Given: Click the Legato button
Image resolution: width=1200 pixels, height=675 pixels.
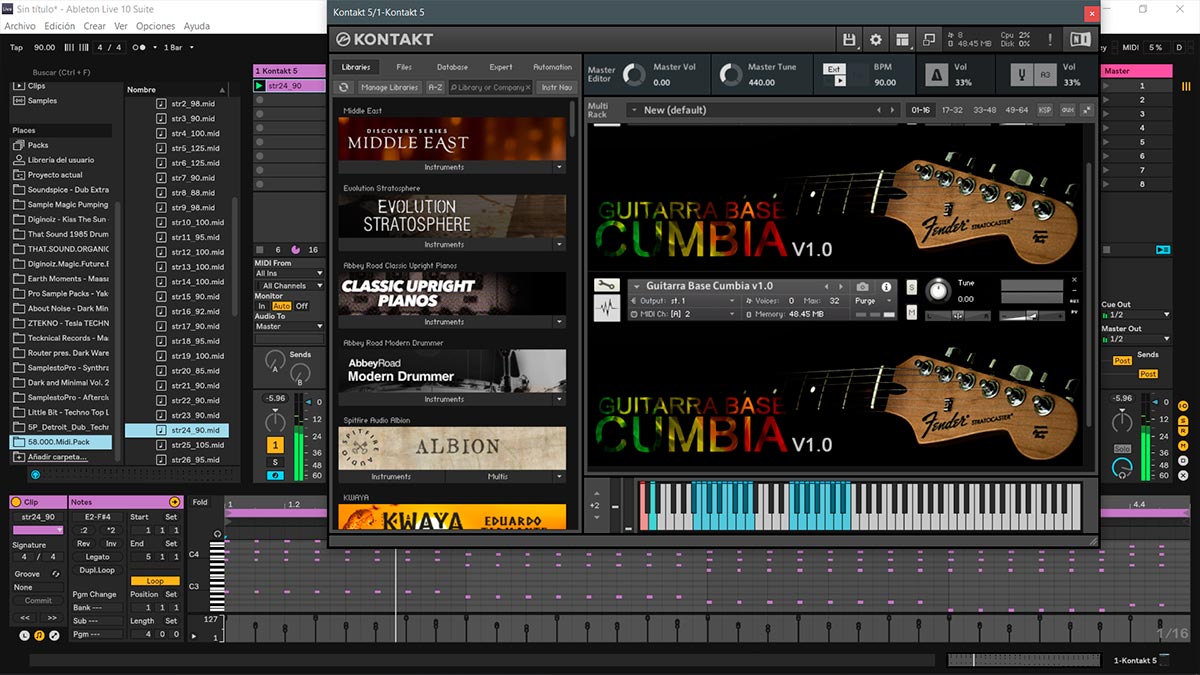Looking at the screenshot, I should (x=98, y=557).
